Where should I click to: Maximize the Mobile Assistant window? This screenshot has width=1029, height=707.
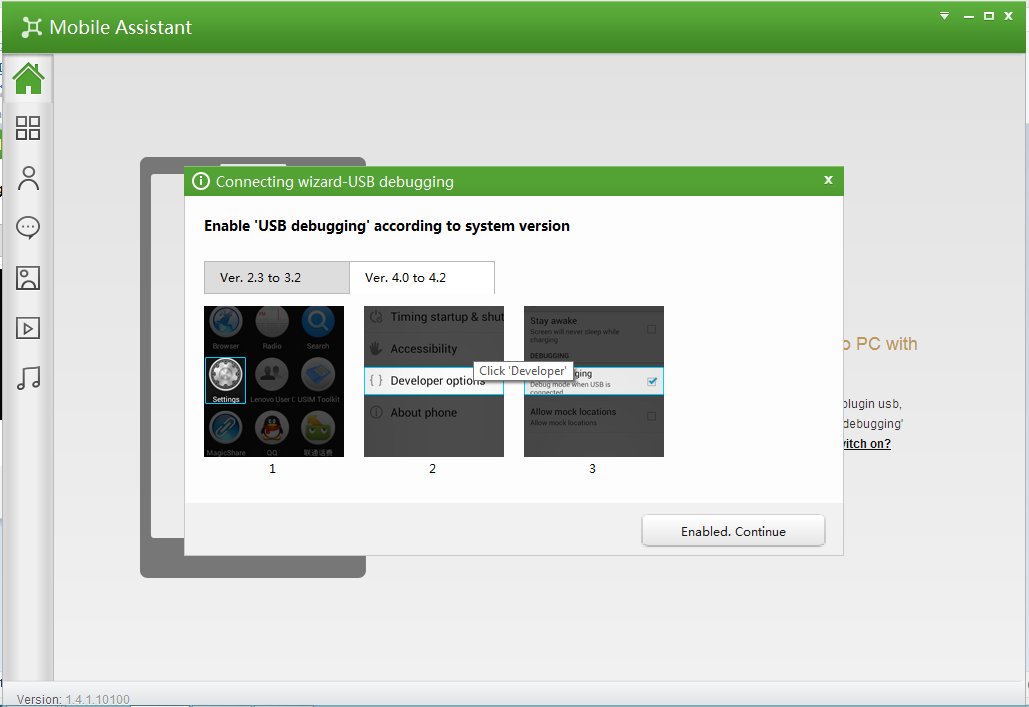click(988, 16)
